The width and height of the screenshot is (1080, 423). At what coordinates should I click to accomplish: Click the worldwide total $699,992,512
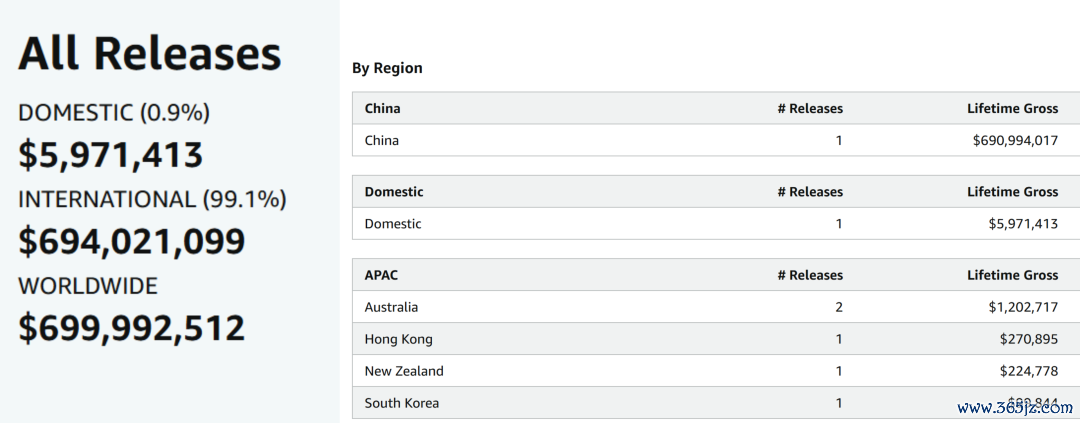tap(132, 328)
